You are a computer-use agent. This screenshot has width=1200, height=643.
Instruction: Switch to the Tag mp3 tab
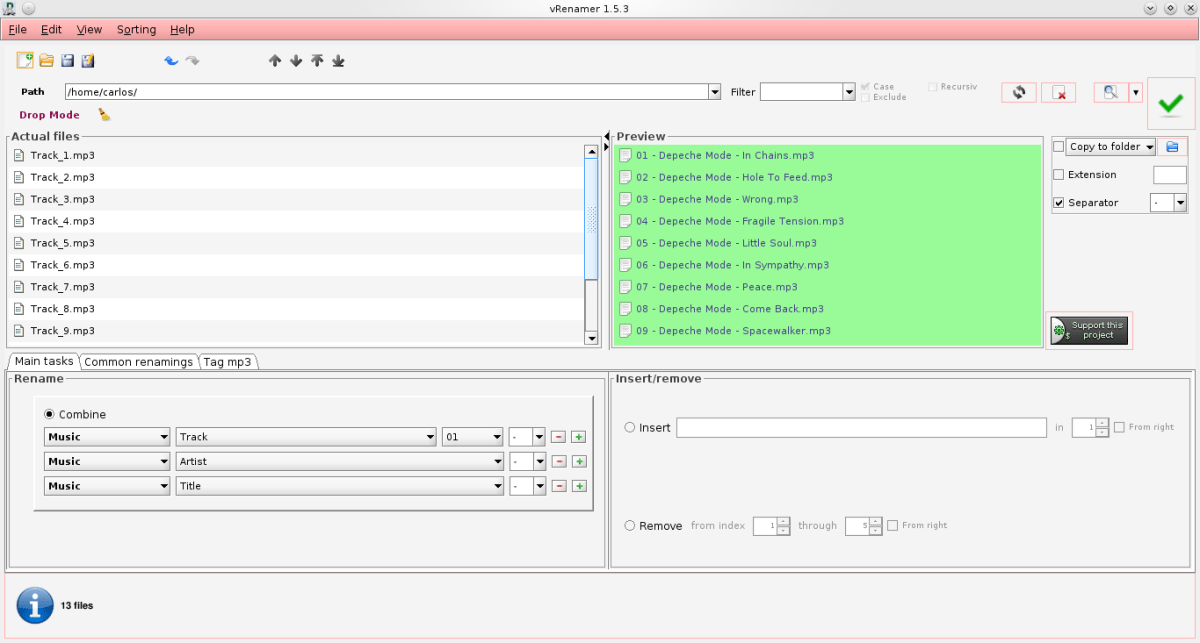click(228, 362)
